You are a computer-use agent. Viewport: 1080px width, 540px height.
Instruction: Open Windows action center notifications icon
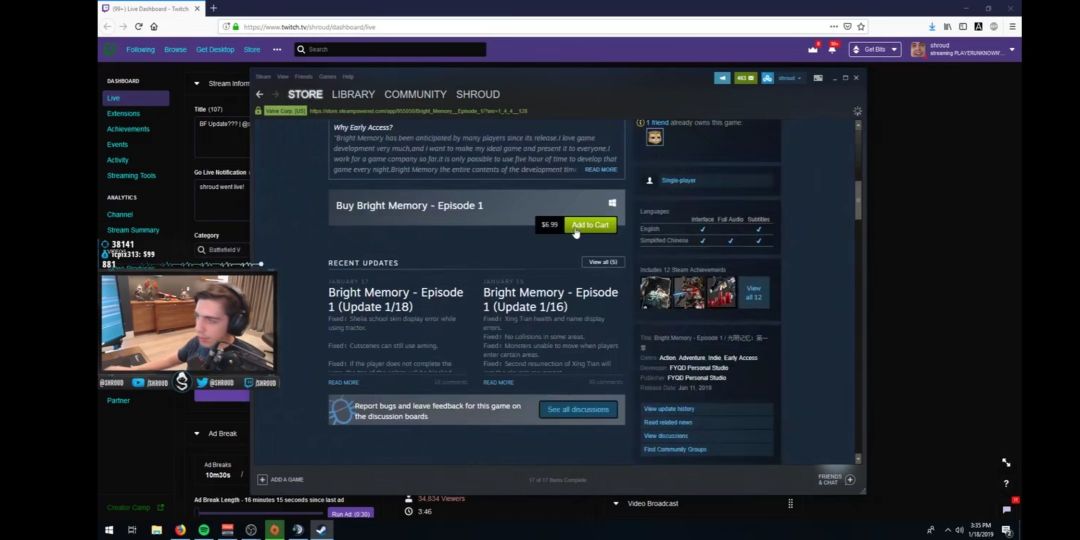(1006, 530)
